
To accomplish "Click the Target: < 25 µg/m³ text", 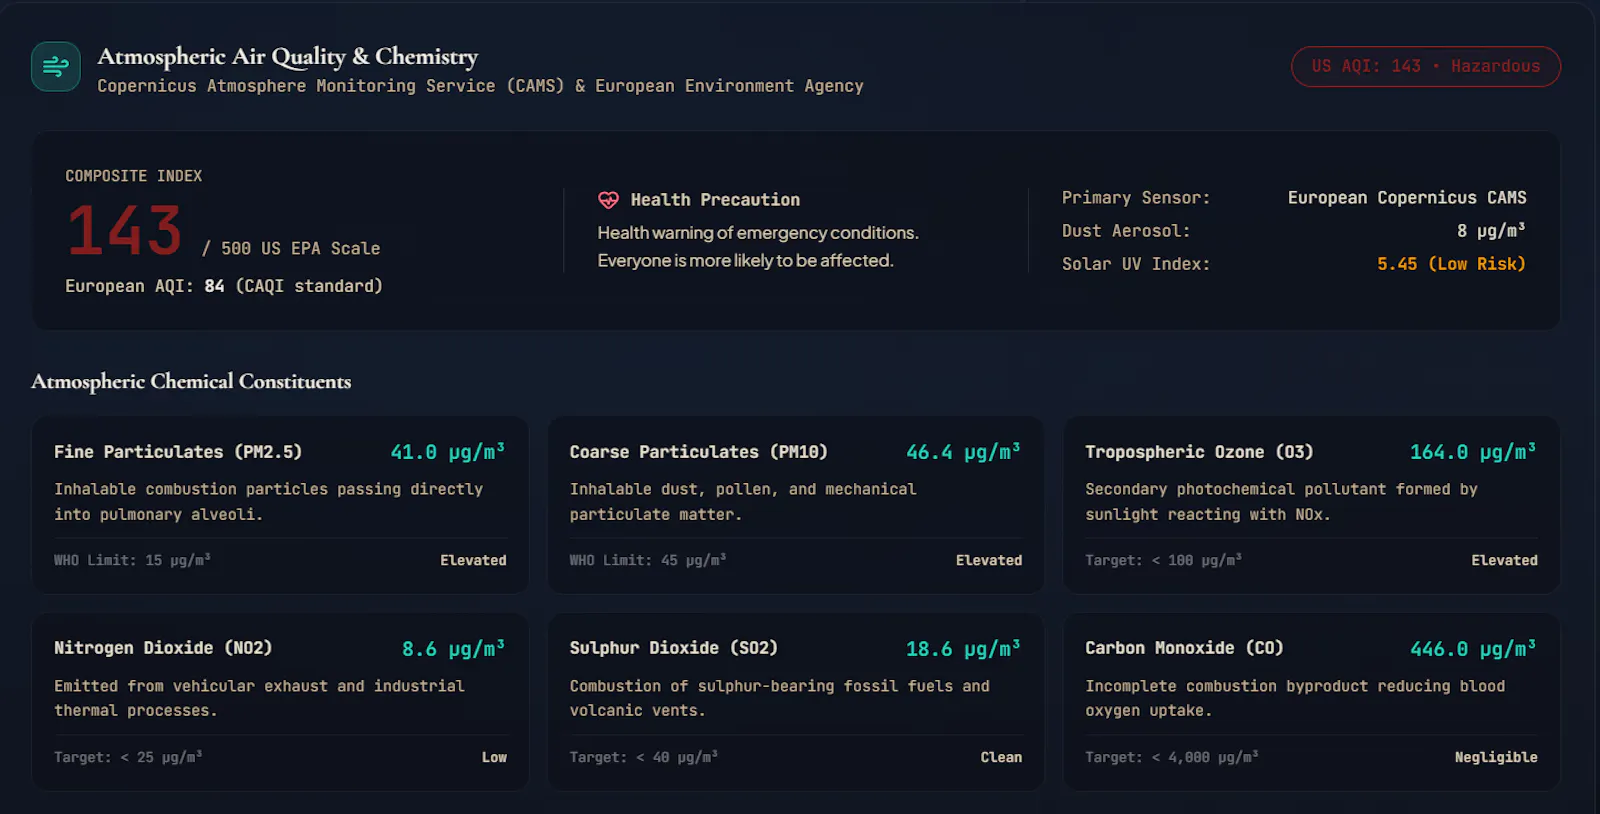I will (128, 757).
